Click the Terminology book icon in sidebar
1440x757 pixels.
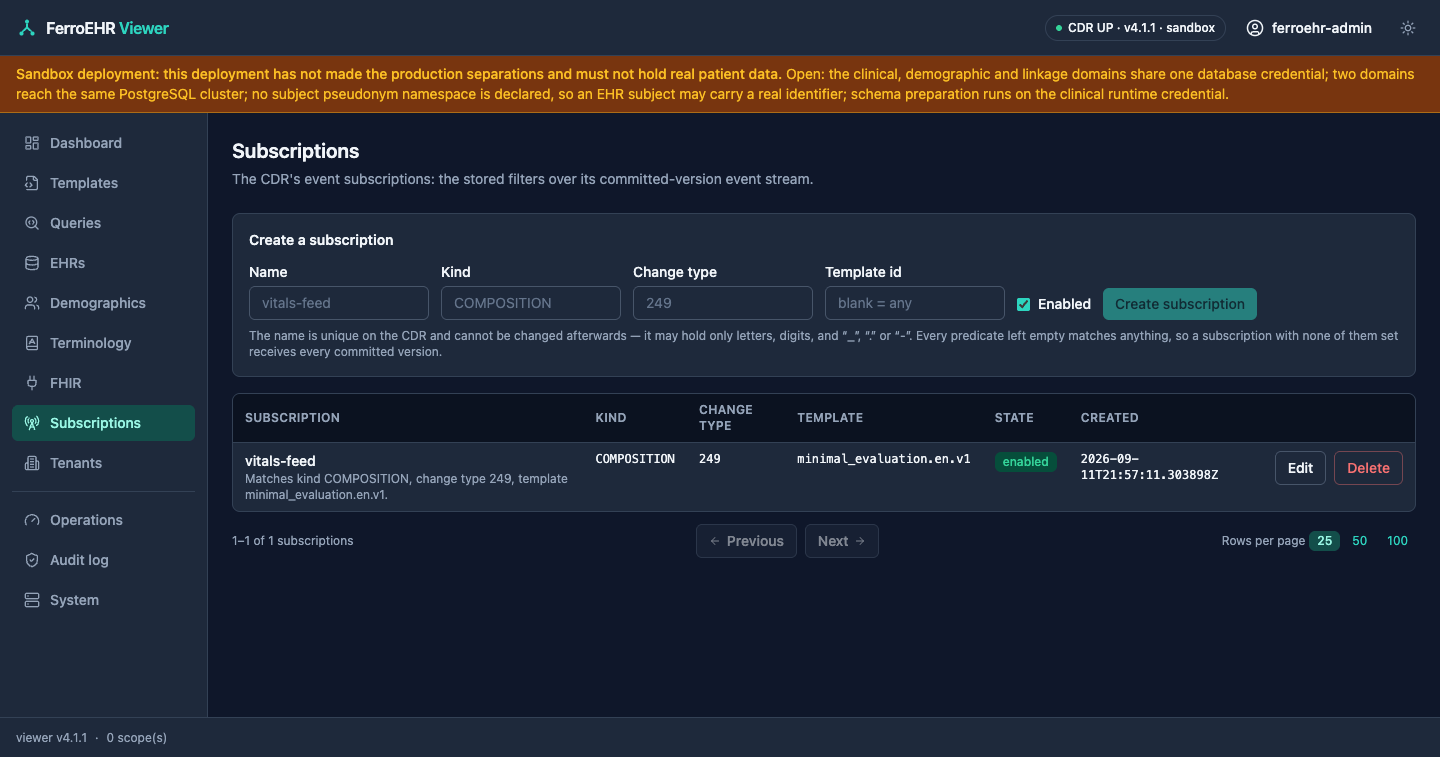32,343
